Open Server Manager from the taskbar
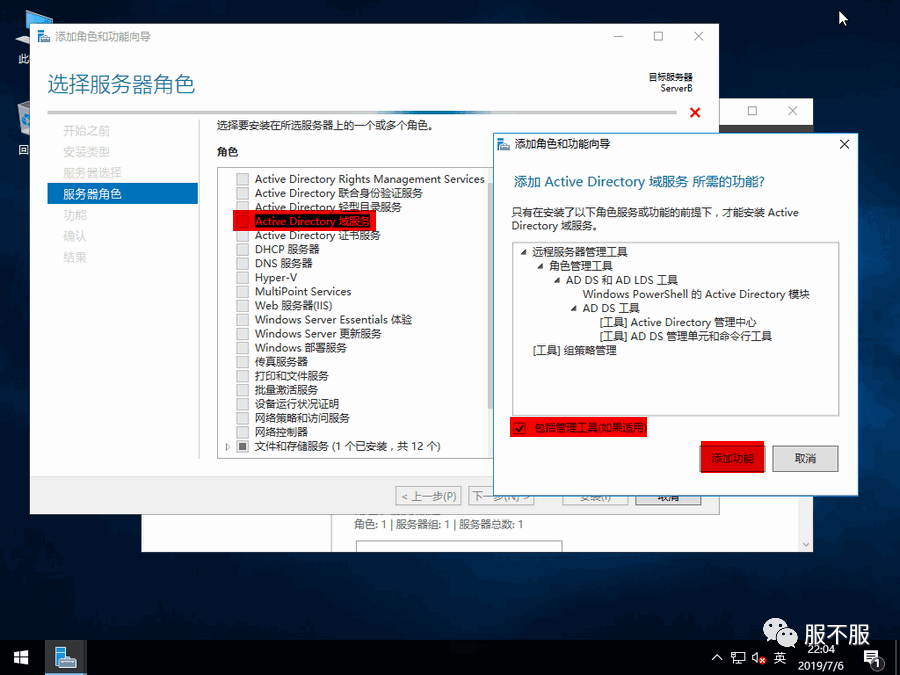900x675 pixels. pos(66,658)
